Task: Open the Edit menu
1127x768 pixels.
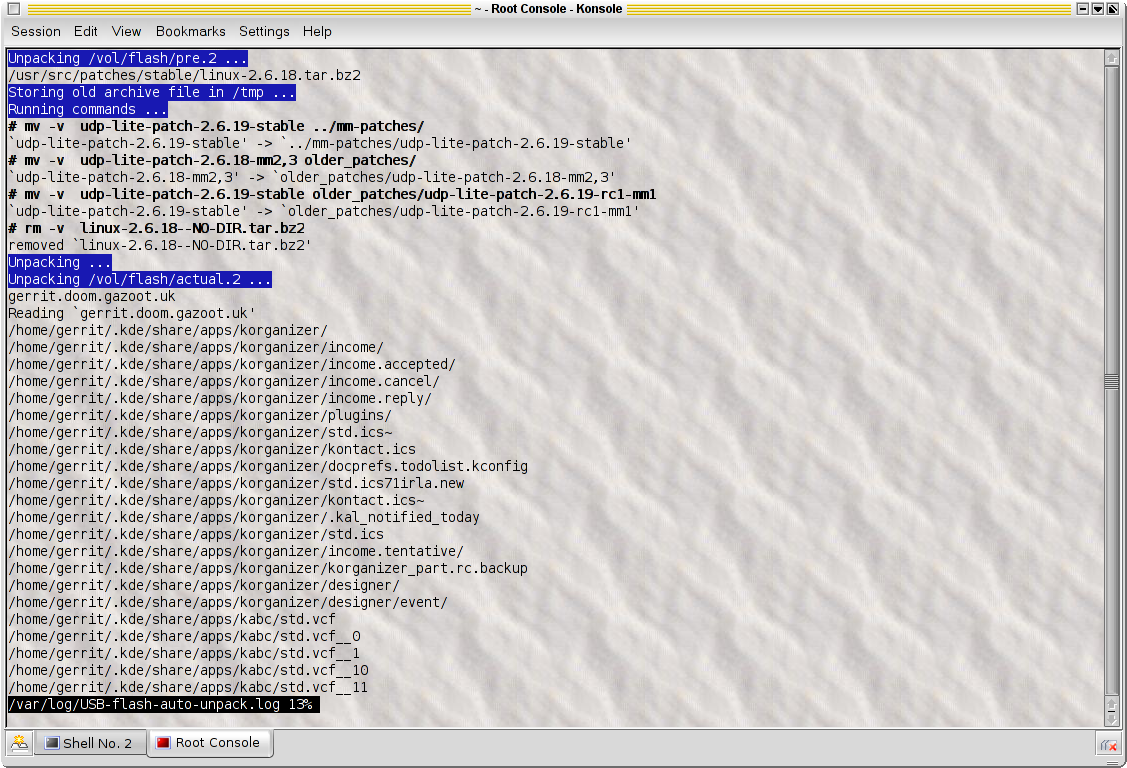Action: click(x=86, y=32)
